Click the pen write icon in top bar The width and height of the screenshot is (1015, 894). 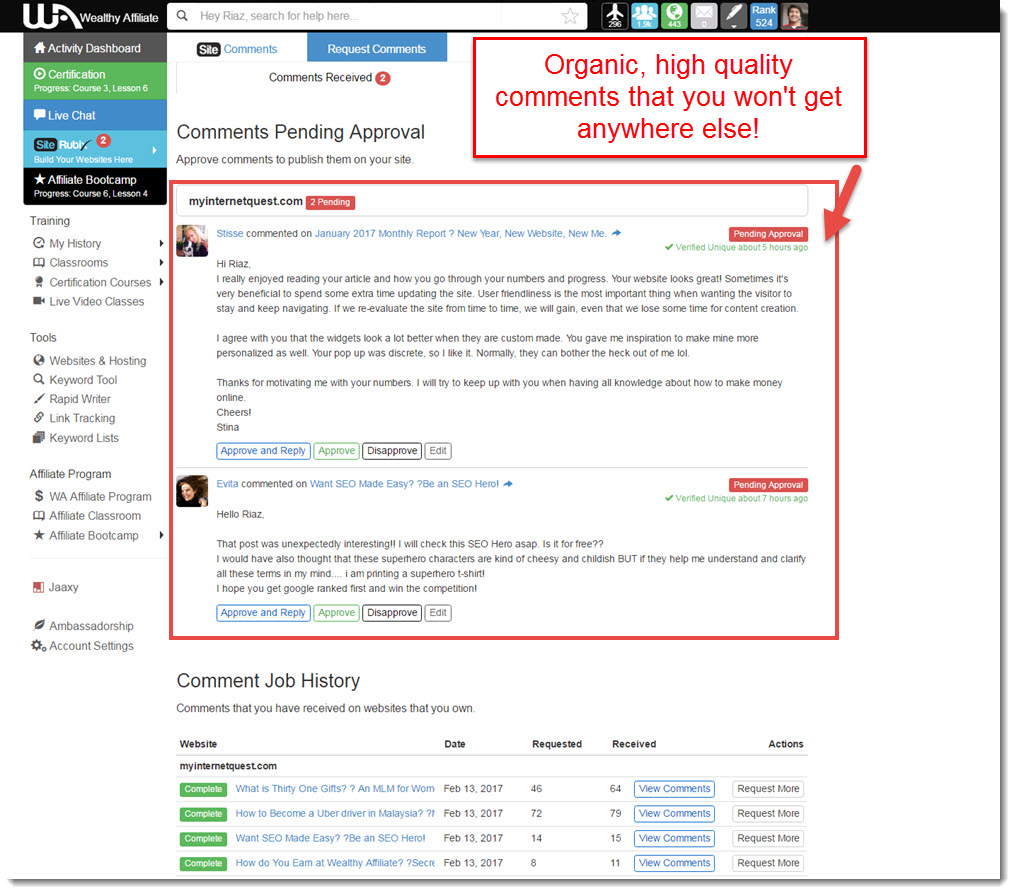coord(733,16)
